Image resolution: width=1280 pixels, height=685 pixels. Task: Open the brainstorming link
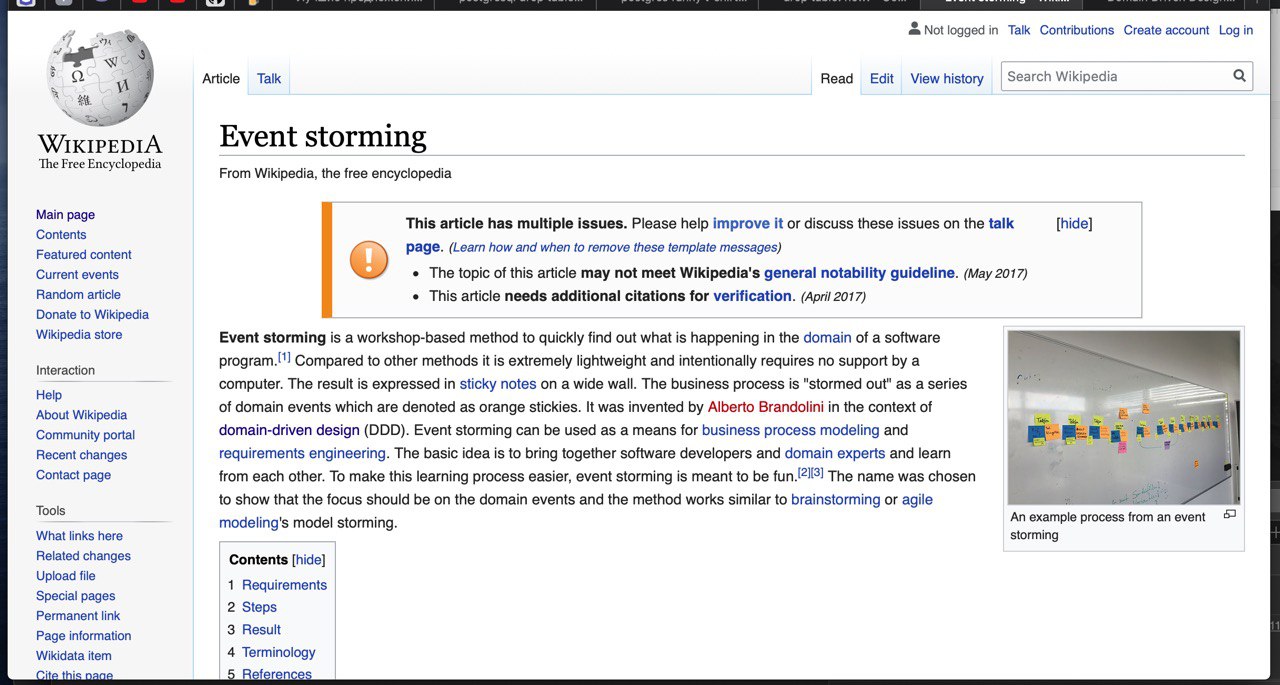tap(836, 499)
